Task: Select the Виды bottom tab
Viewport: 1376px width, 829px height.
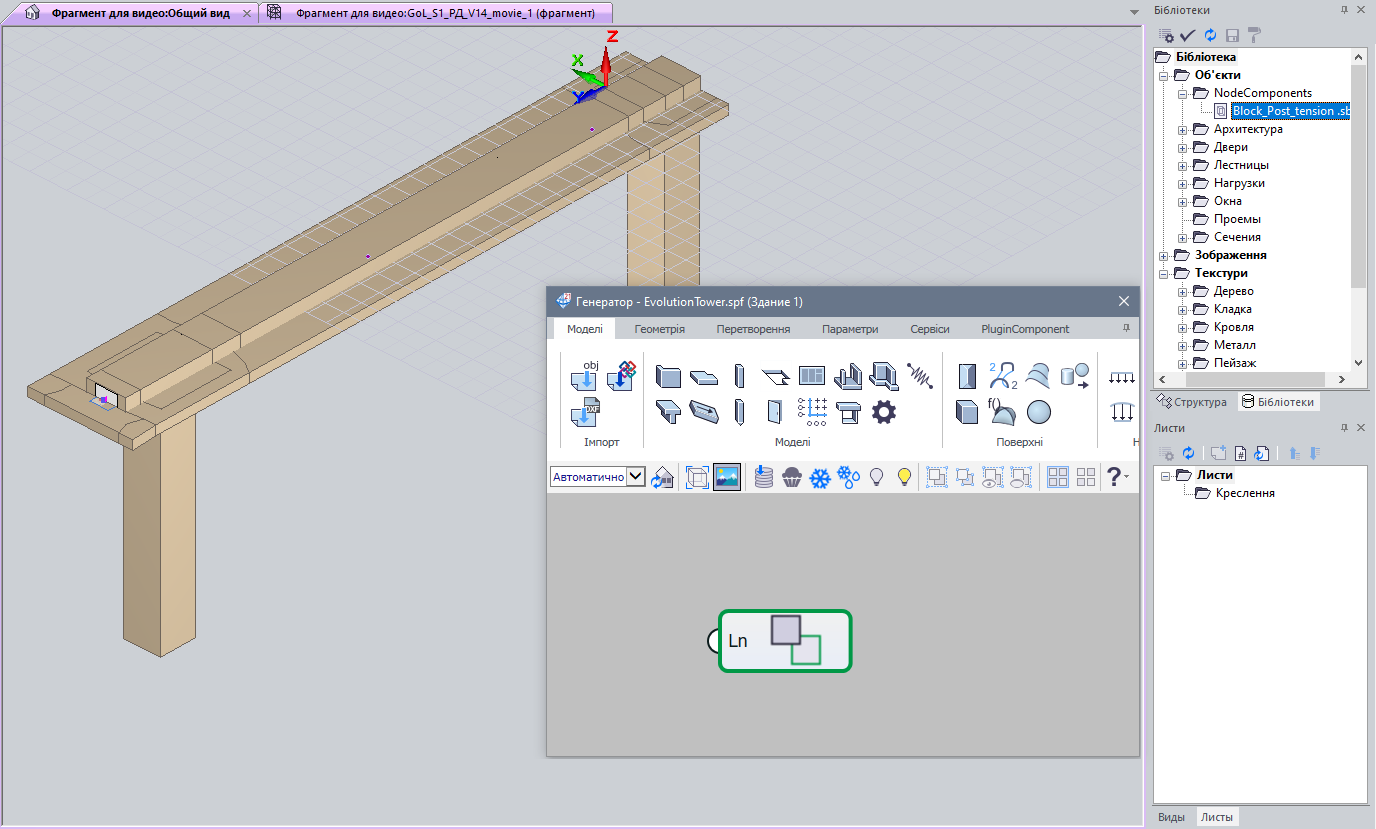Action: pos(1171,817)
